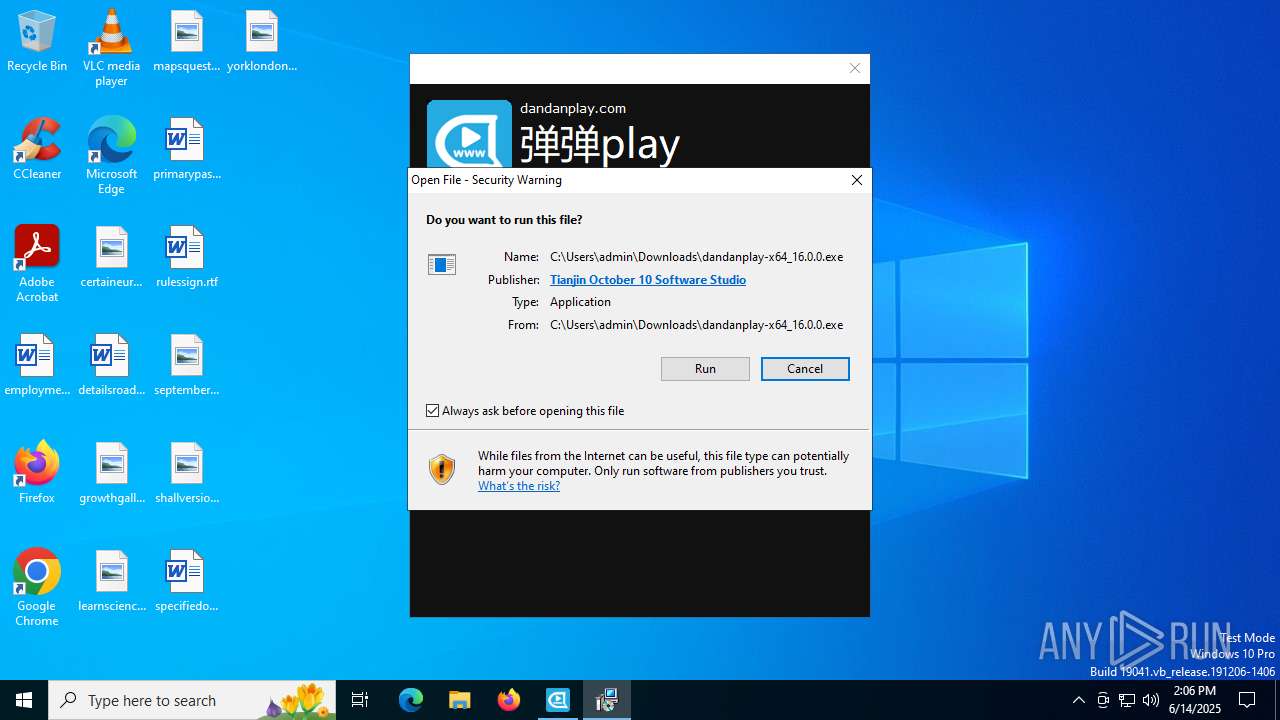Select the learnscienc file icon
The height and width of the screenshot is (720, 1280).
pos(111,581)
